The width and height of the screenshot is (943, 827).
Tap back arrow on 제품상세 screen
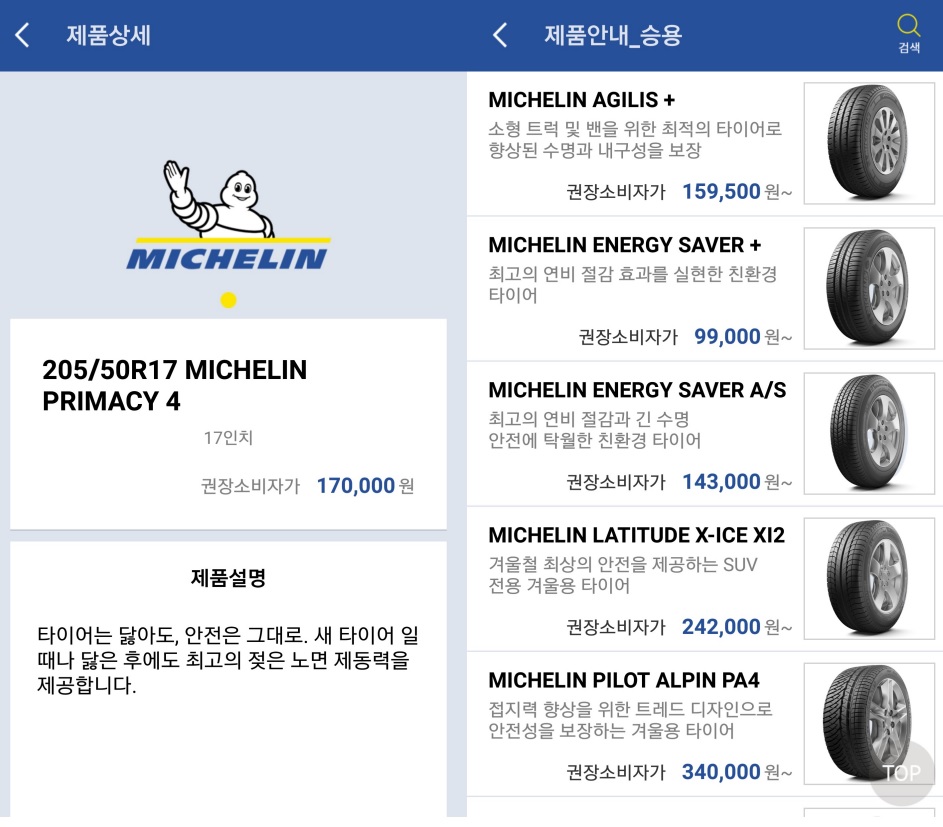tap(22, 36)
